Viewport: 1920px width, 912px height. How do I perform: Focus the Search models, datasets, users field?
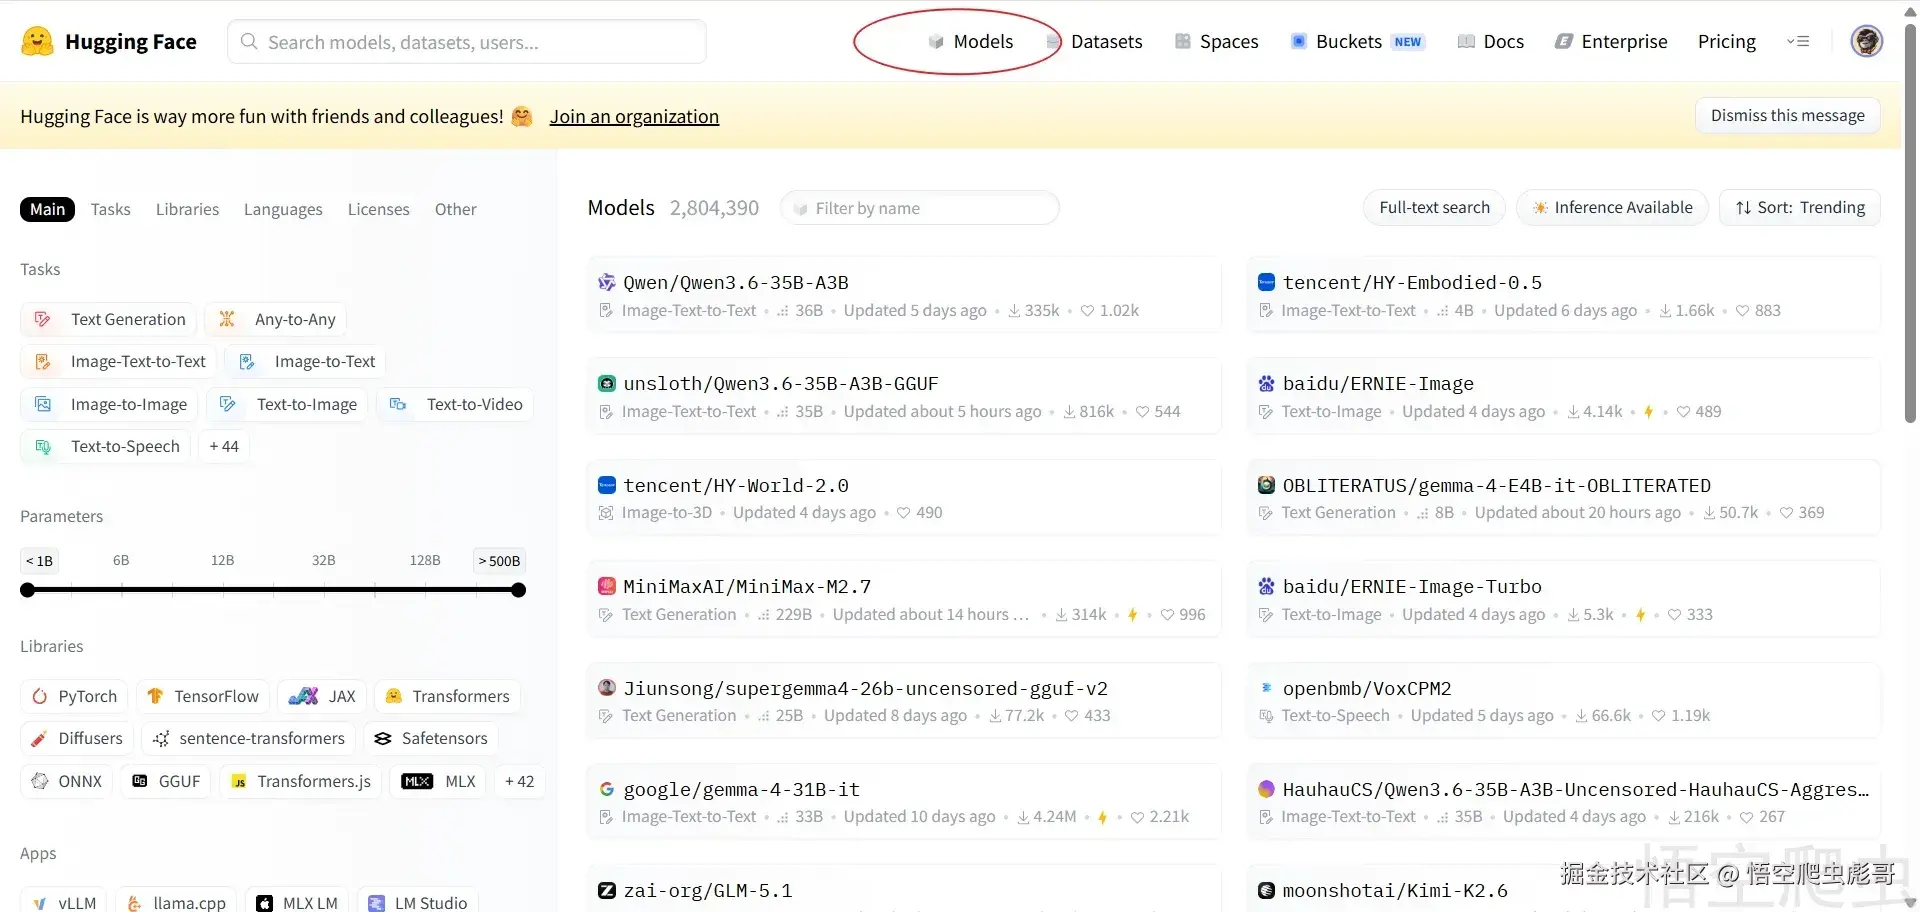pyautogui.click(x=467, y=42)
